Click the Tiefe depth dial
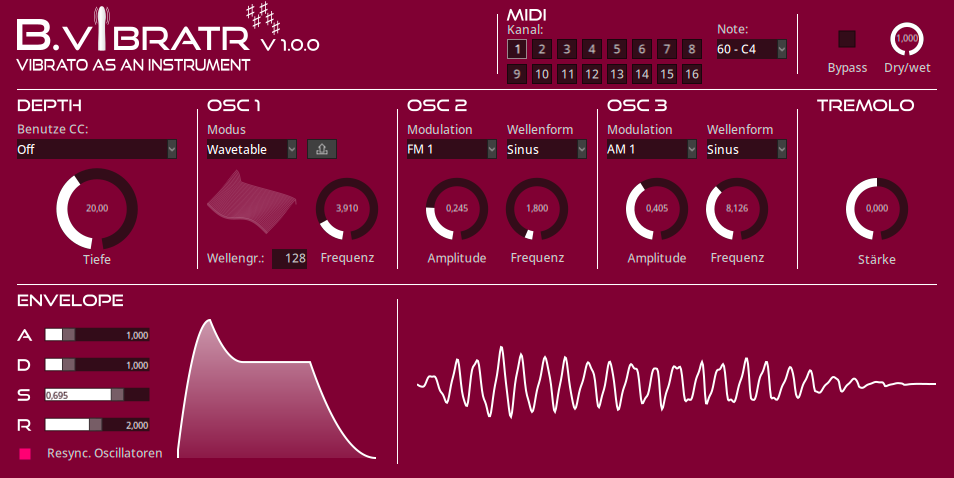Viewport: 954px width, 478px height. pyautogui.click(x=97, y=209)
